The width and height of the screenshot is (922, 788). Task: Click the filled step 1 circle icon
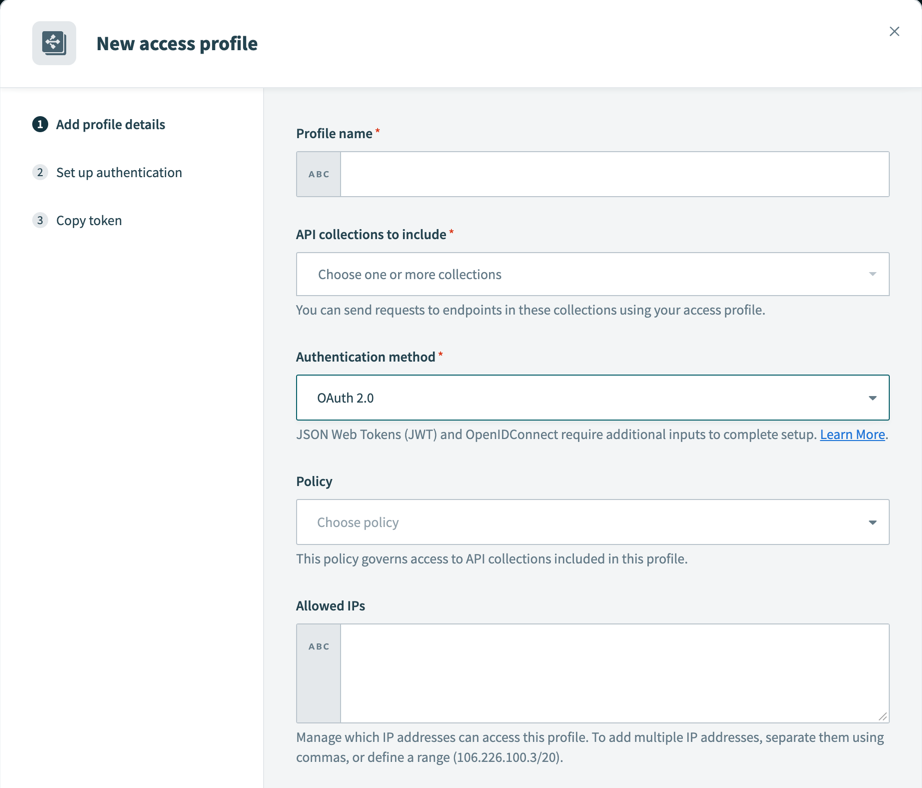[x=40, y=125]
